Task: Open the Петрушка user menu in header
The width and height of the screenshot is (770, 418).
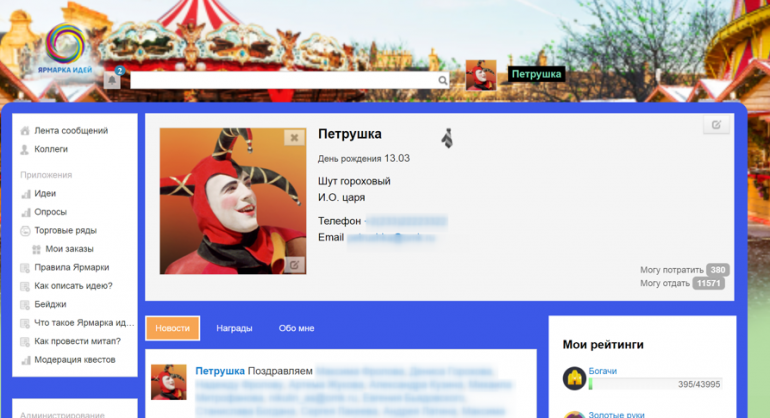Action: pyautogui.click(x=536, y=74)
